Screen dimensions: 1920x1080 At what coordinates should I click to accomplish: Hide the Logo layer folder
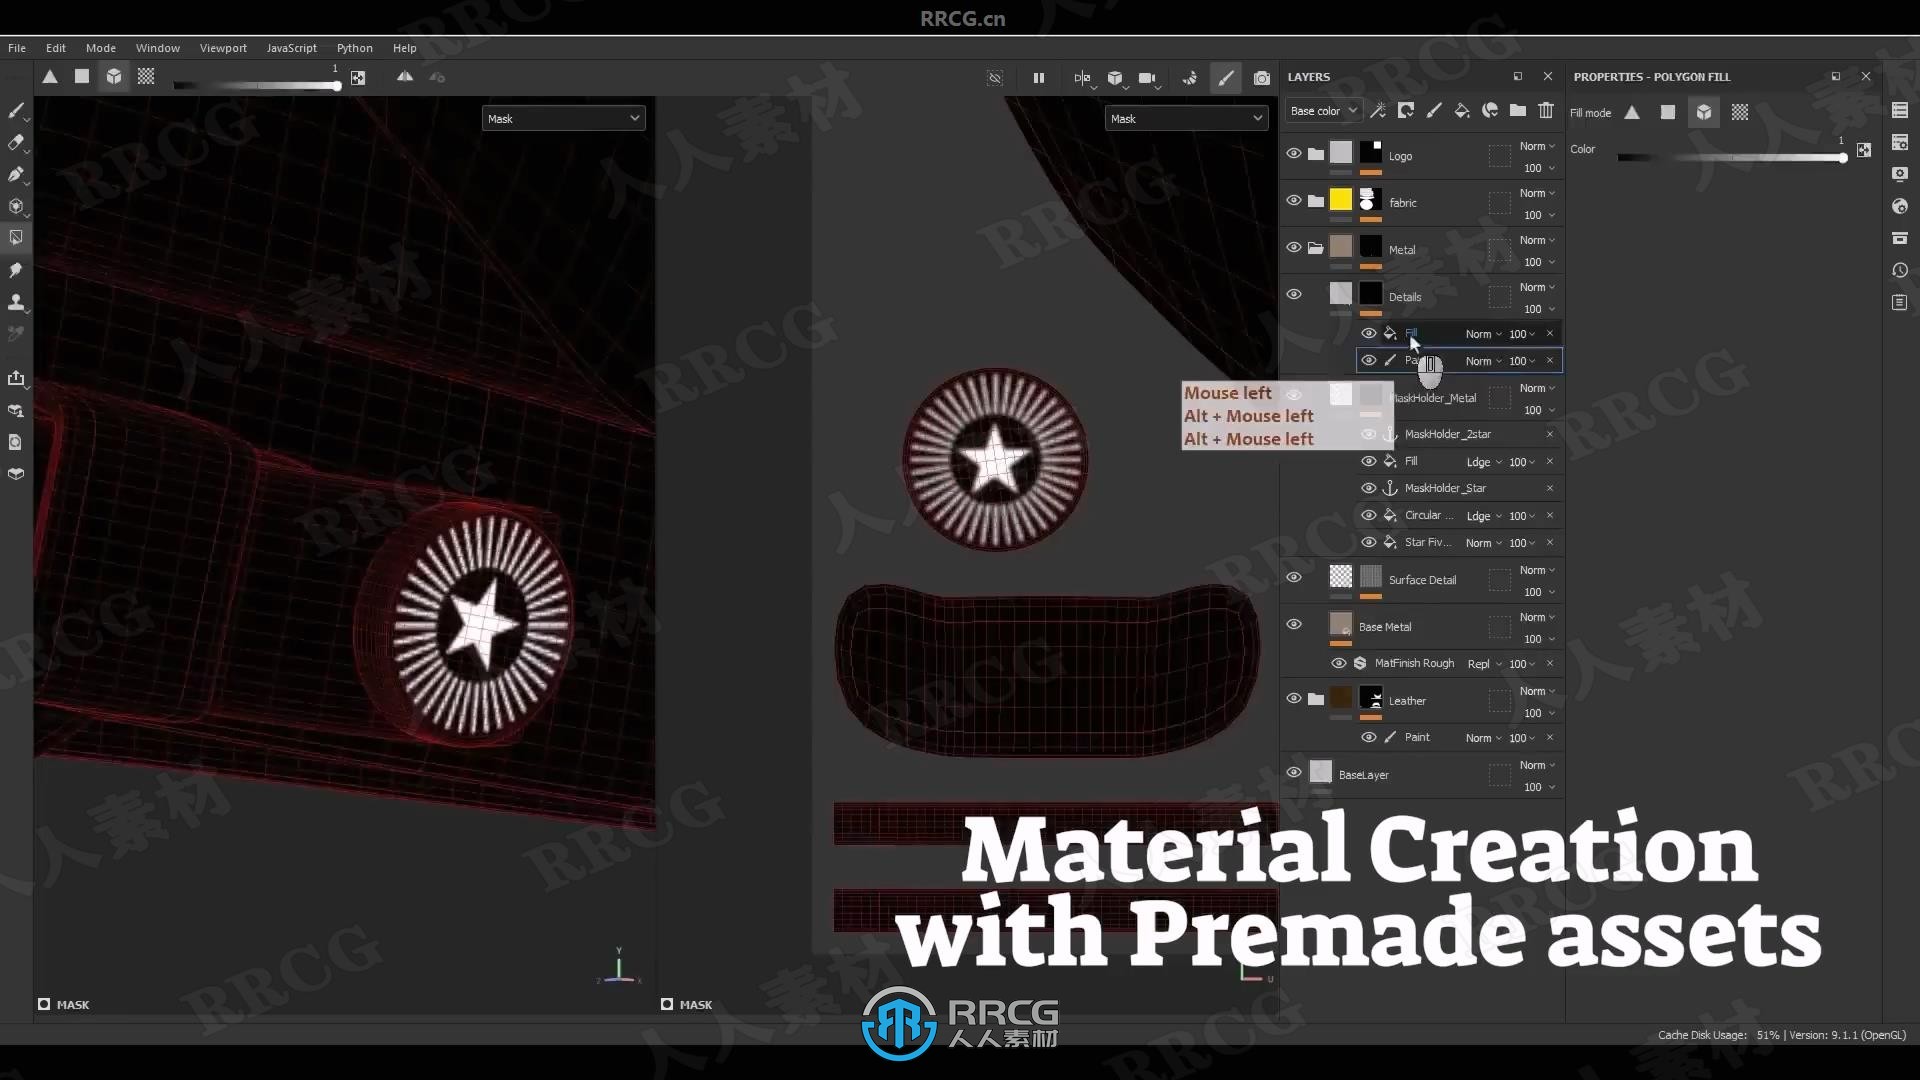pyautogui.click(x=1294, y=154)
